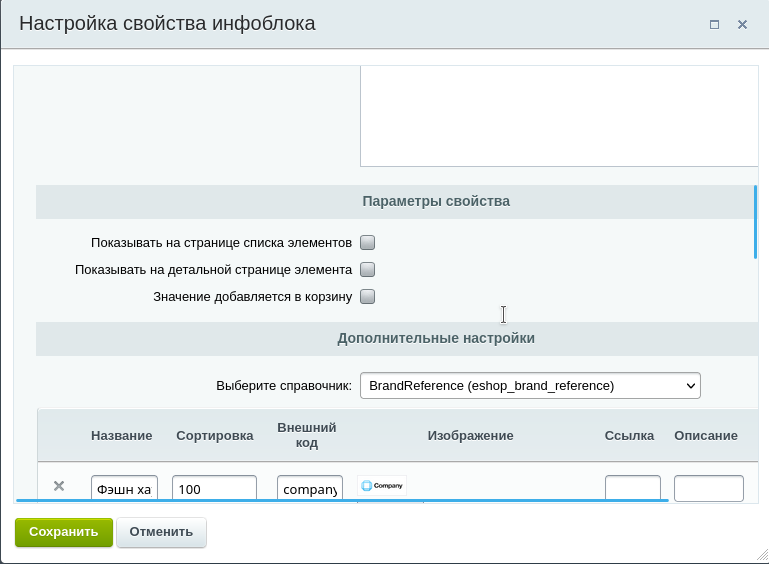
Task: Close the infoblock property settings dialog
Action: point(742,24)
